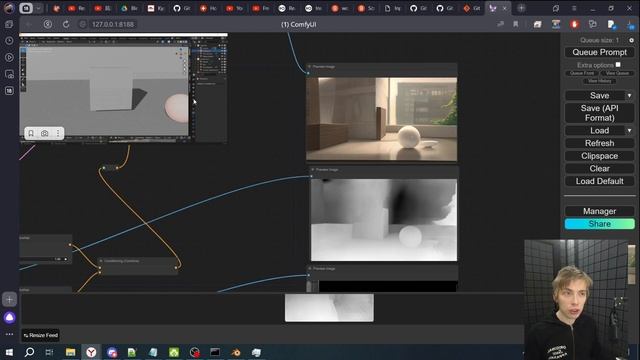This screenshot has height=360, width=640.
Task: Click the small depth thumbnail in bottom feed
Action: pyautogui.click(x=329, y=308)
